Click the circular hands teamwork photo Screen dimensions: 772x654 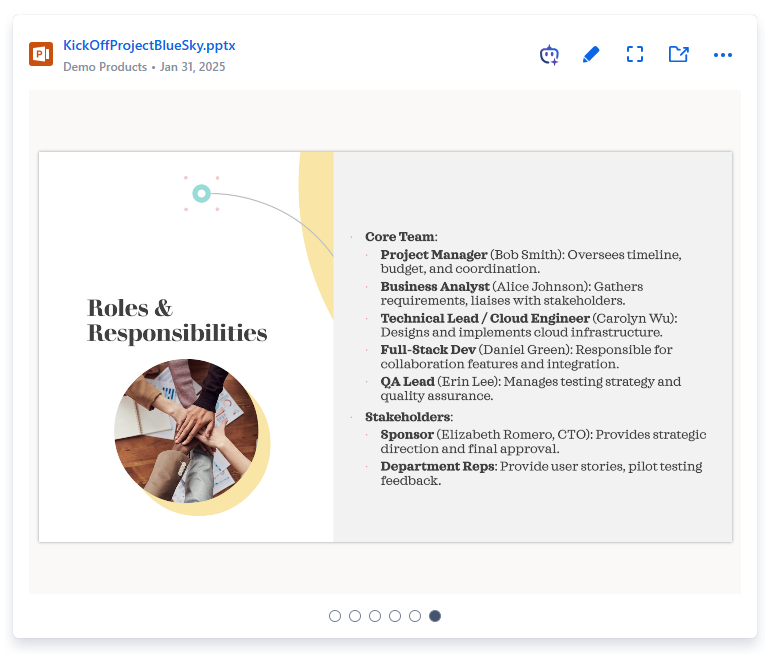point(186,431)
